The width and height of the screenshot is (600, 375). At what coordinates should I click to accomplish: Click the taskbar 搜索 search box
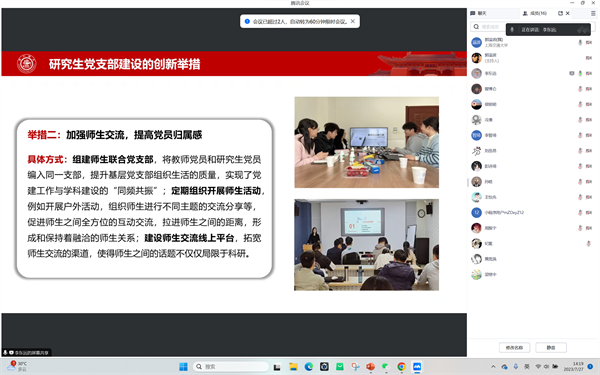(231, 367)
